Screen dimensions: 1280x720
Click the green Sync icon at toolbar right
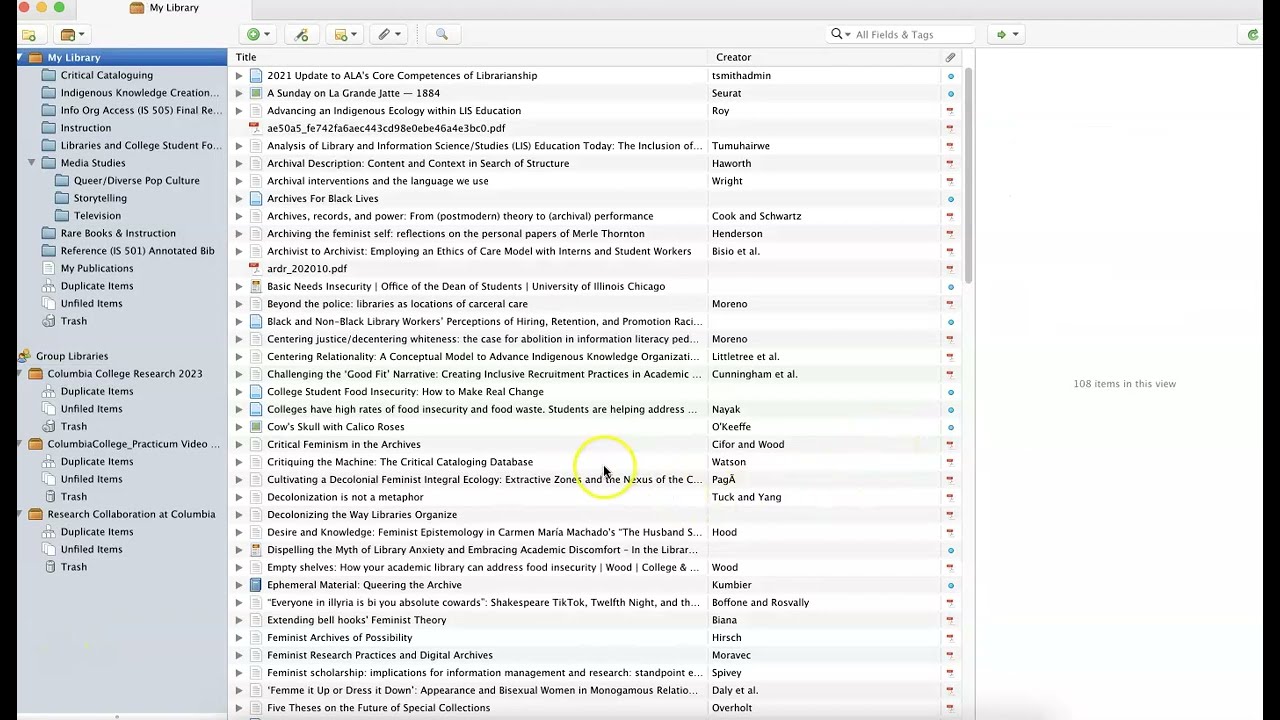[x=1253, y=35]
